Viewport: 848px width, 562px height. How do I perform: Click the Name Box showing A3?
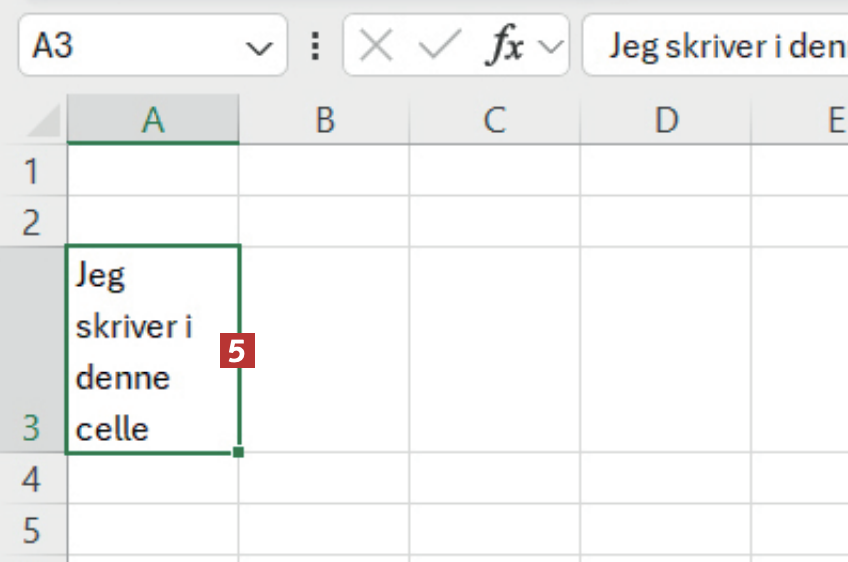click(x=130, y=46)
